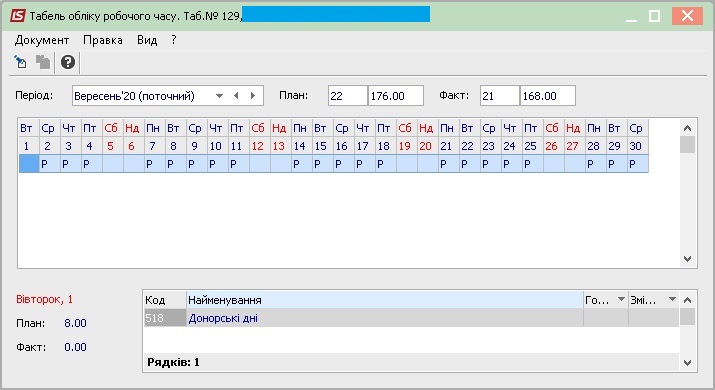Image resolution: width=715 pixels, height=390 pixels.
Task: Click the План days field 22
Action: coord(347,96)
